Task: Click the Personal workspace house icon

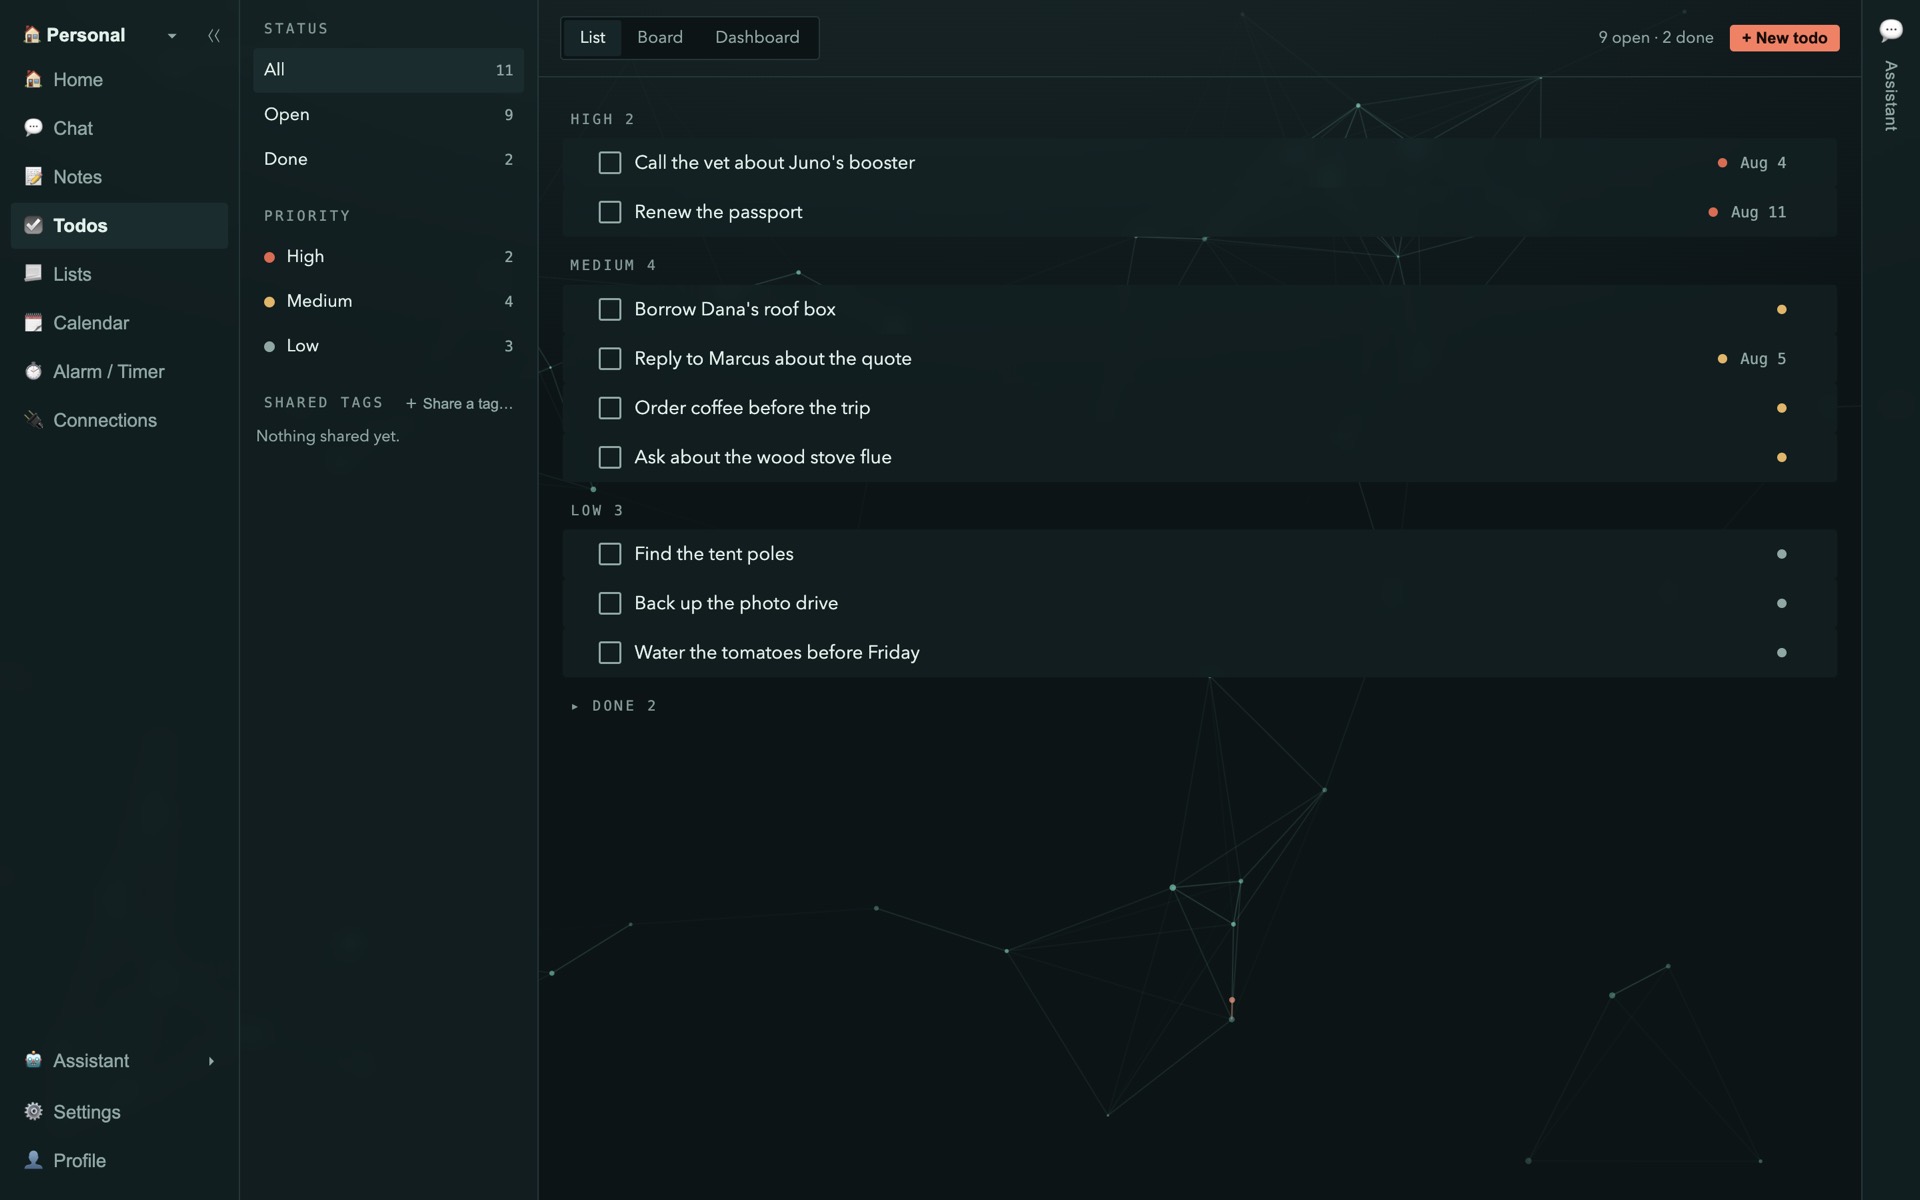Action: (x=32, y=35)
